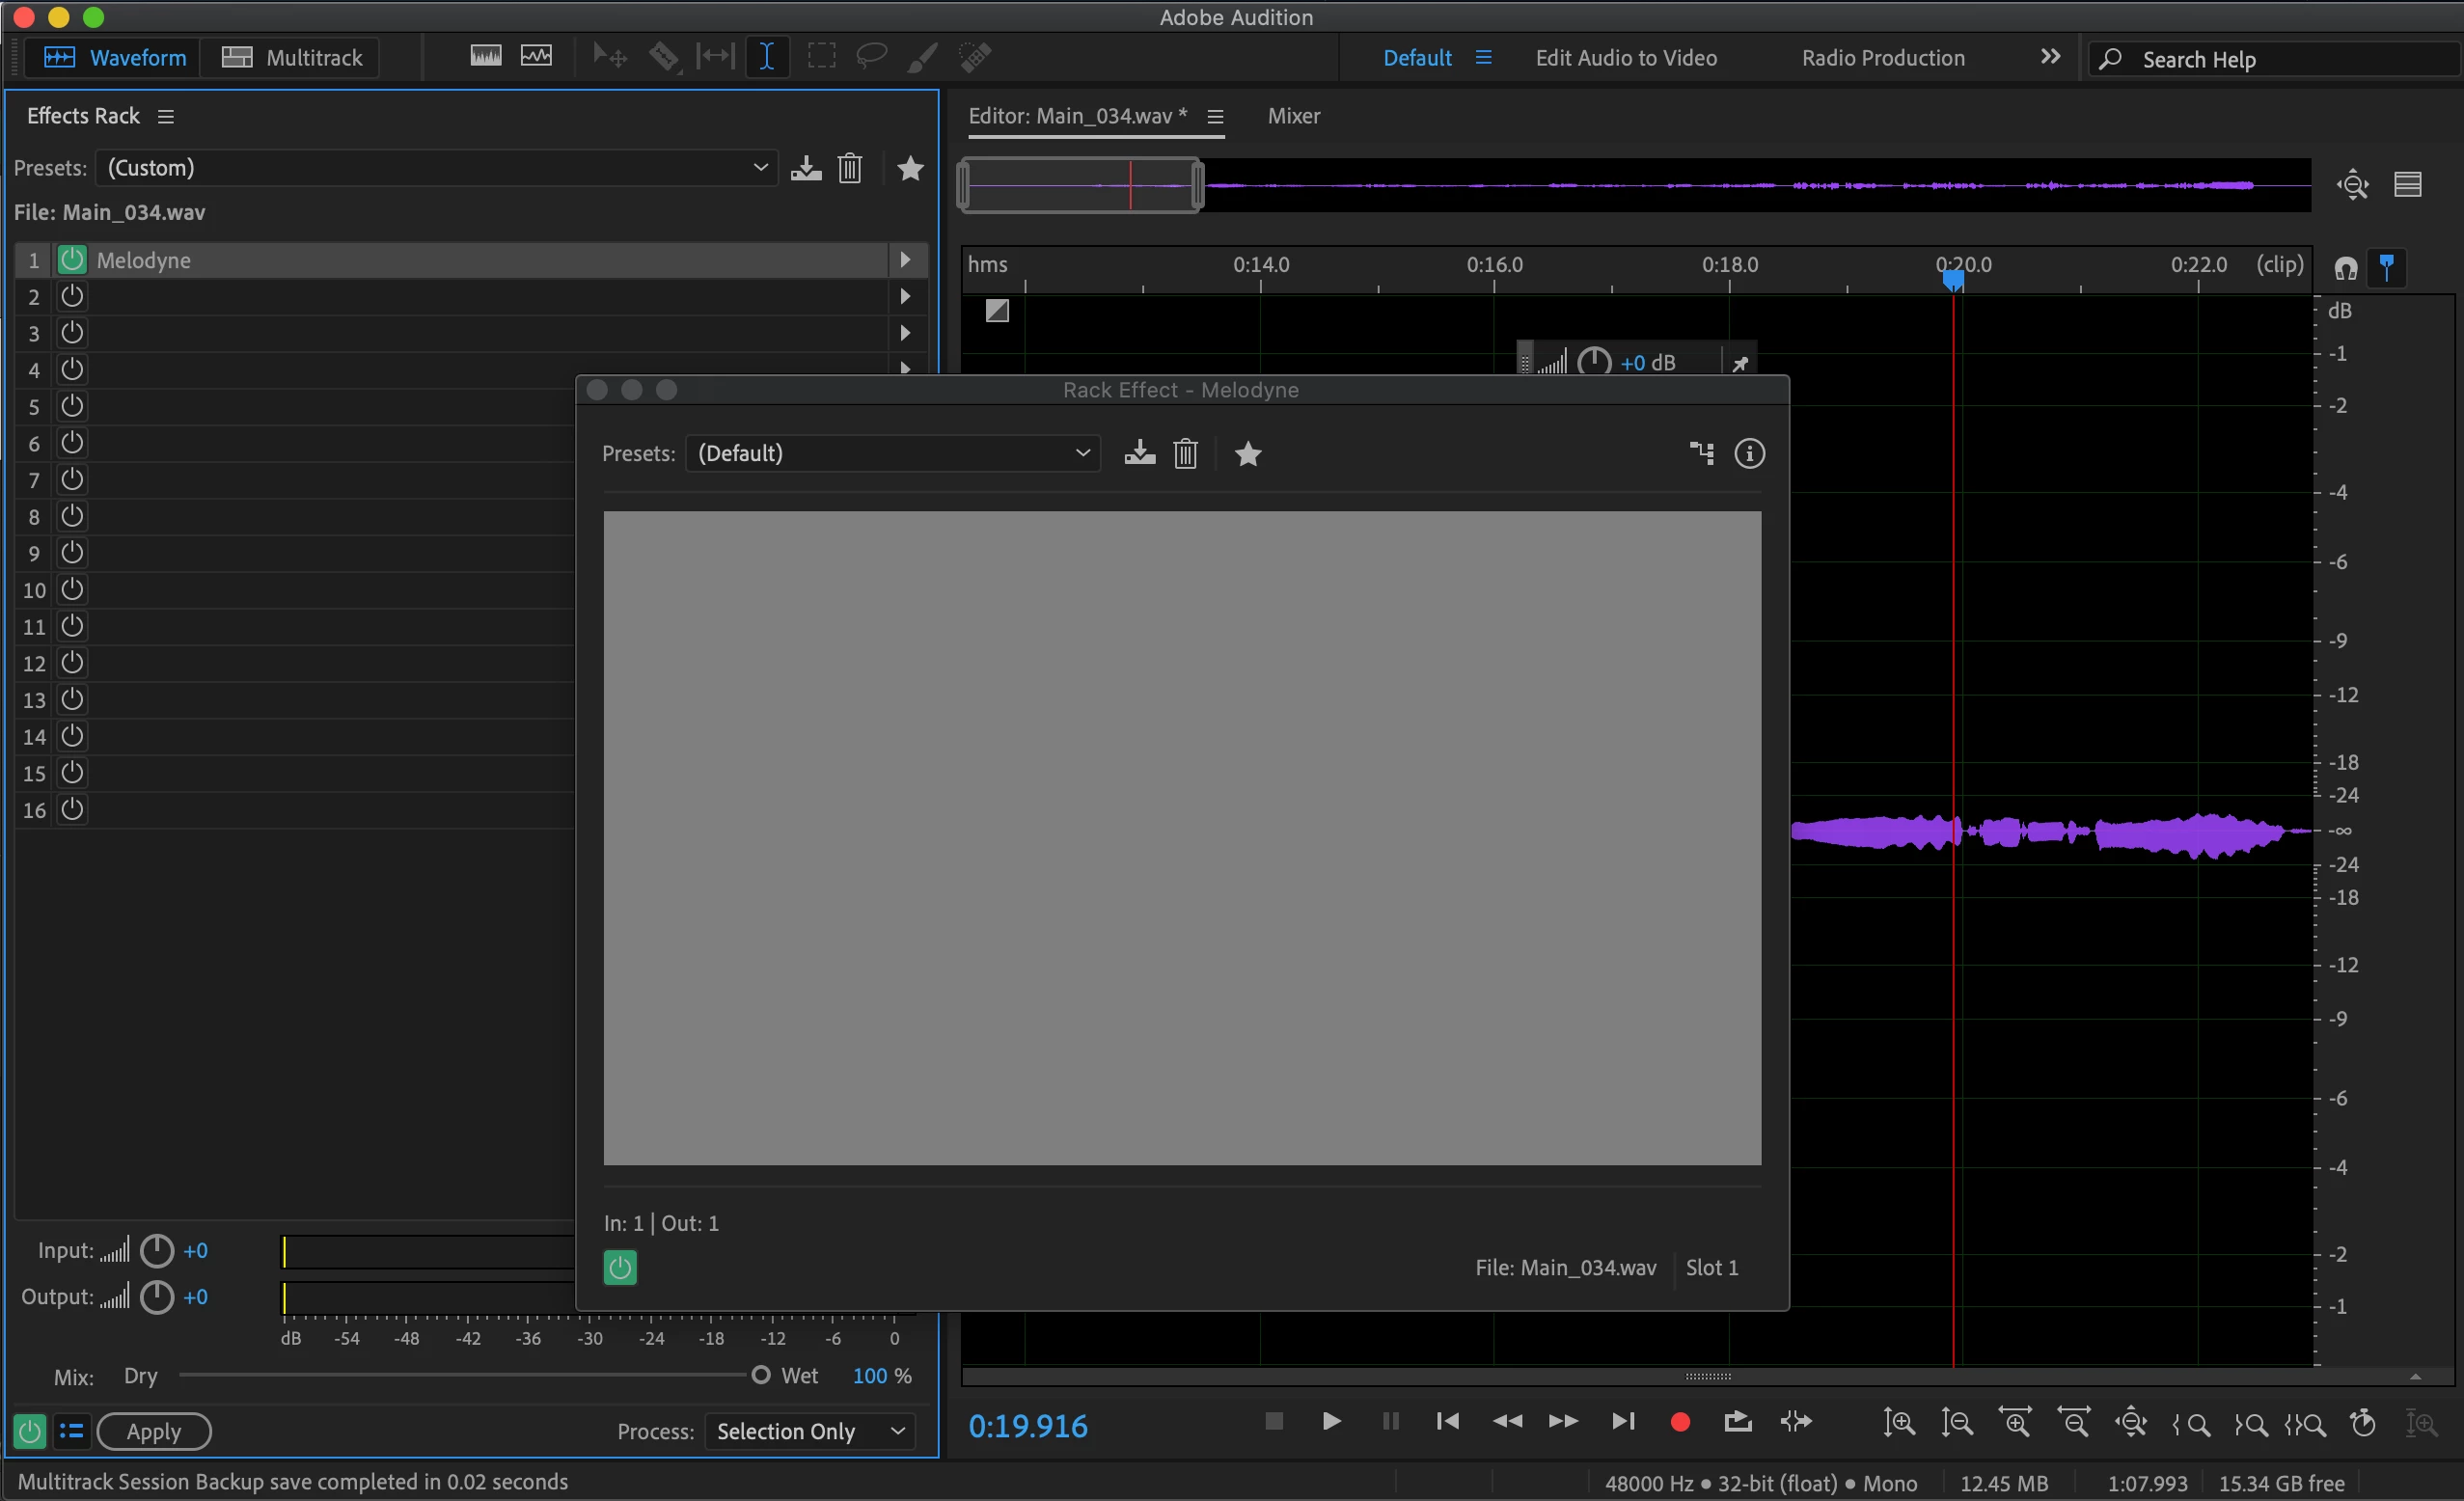Switch to Radio Production workspace

1883,58
